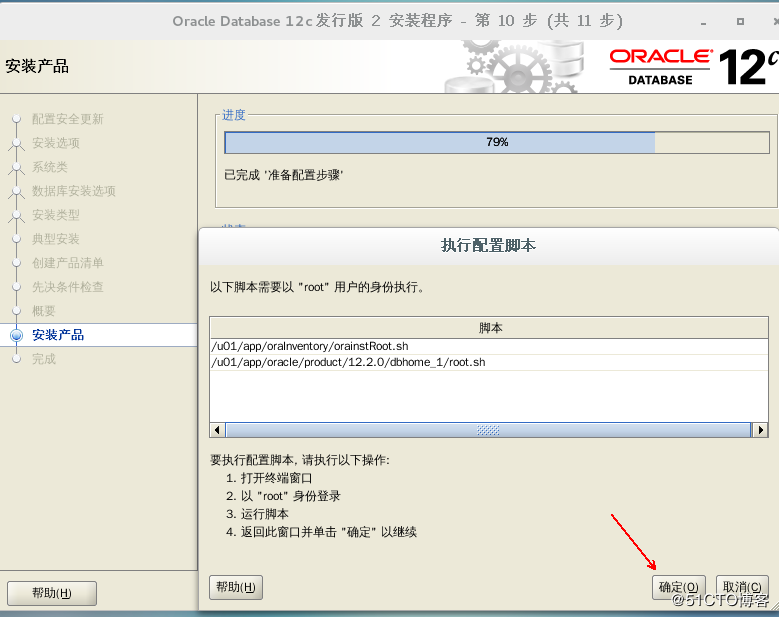Click the left arrow of the script list scrollbar
This screenshot has width=779, height=617.
[x=217, y=430]
